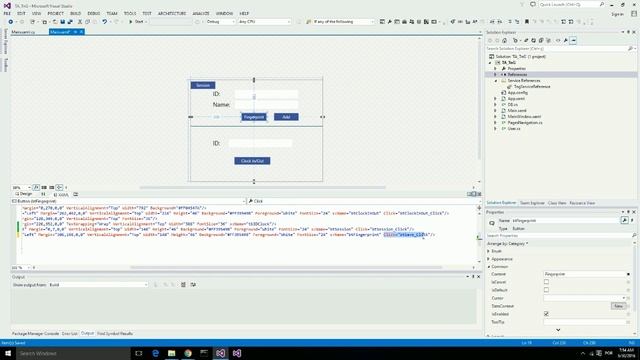Viewport: 640px width, 360px height.
Task: Open the ARCHITECTURE menu
Action: [x=172, y=13]
